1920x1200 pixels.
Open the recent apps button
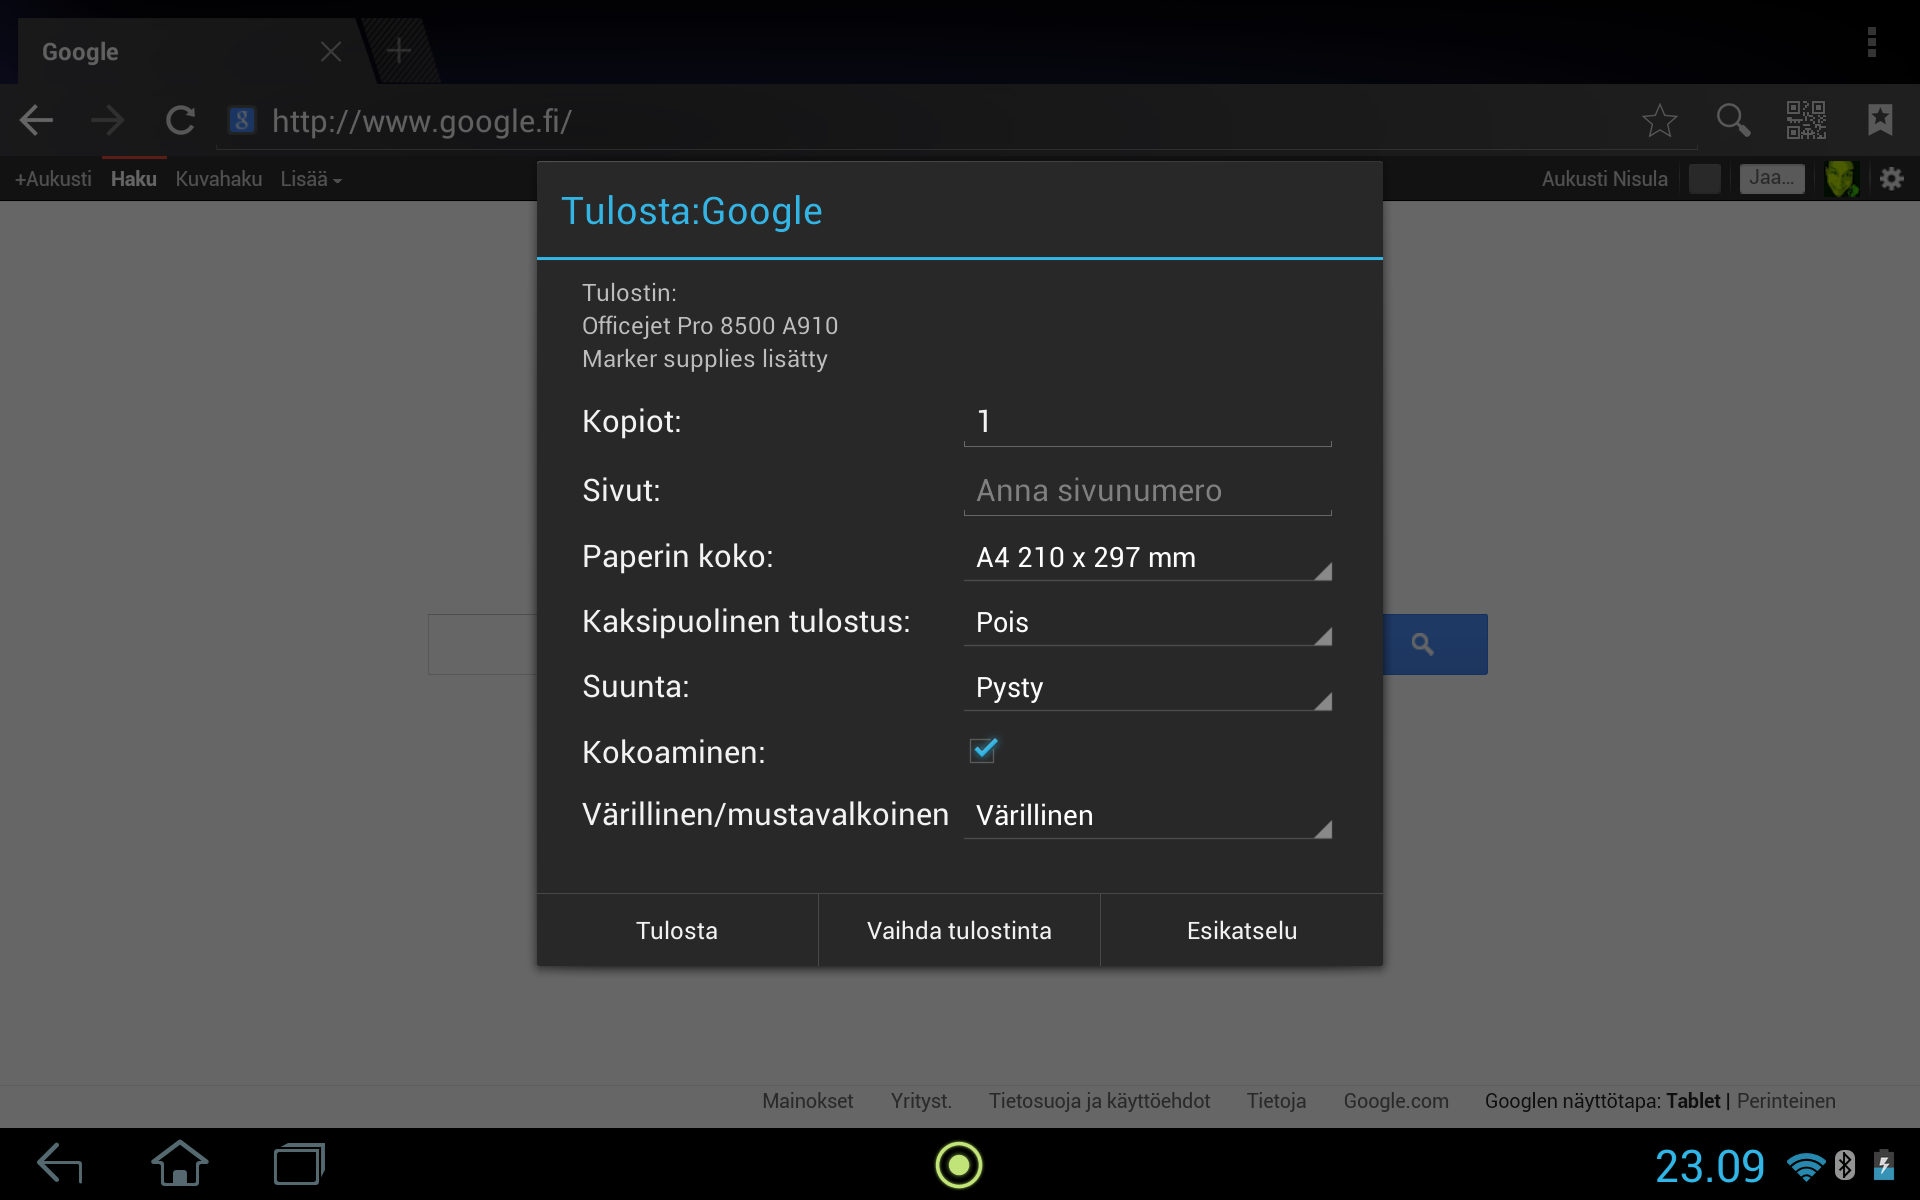tap(299, 1164)
